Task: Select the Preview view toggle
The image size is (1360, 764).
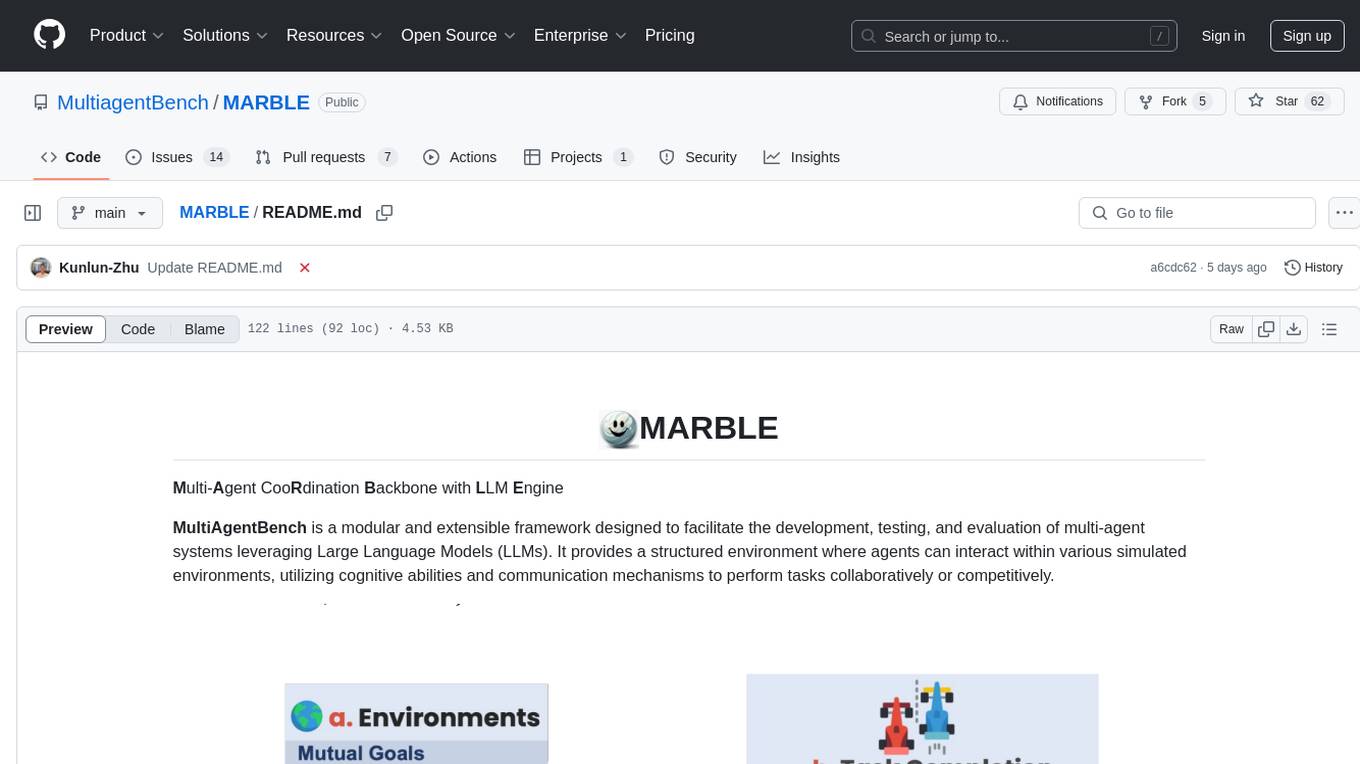Action: pyautogui.click(x=66, y=329)
